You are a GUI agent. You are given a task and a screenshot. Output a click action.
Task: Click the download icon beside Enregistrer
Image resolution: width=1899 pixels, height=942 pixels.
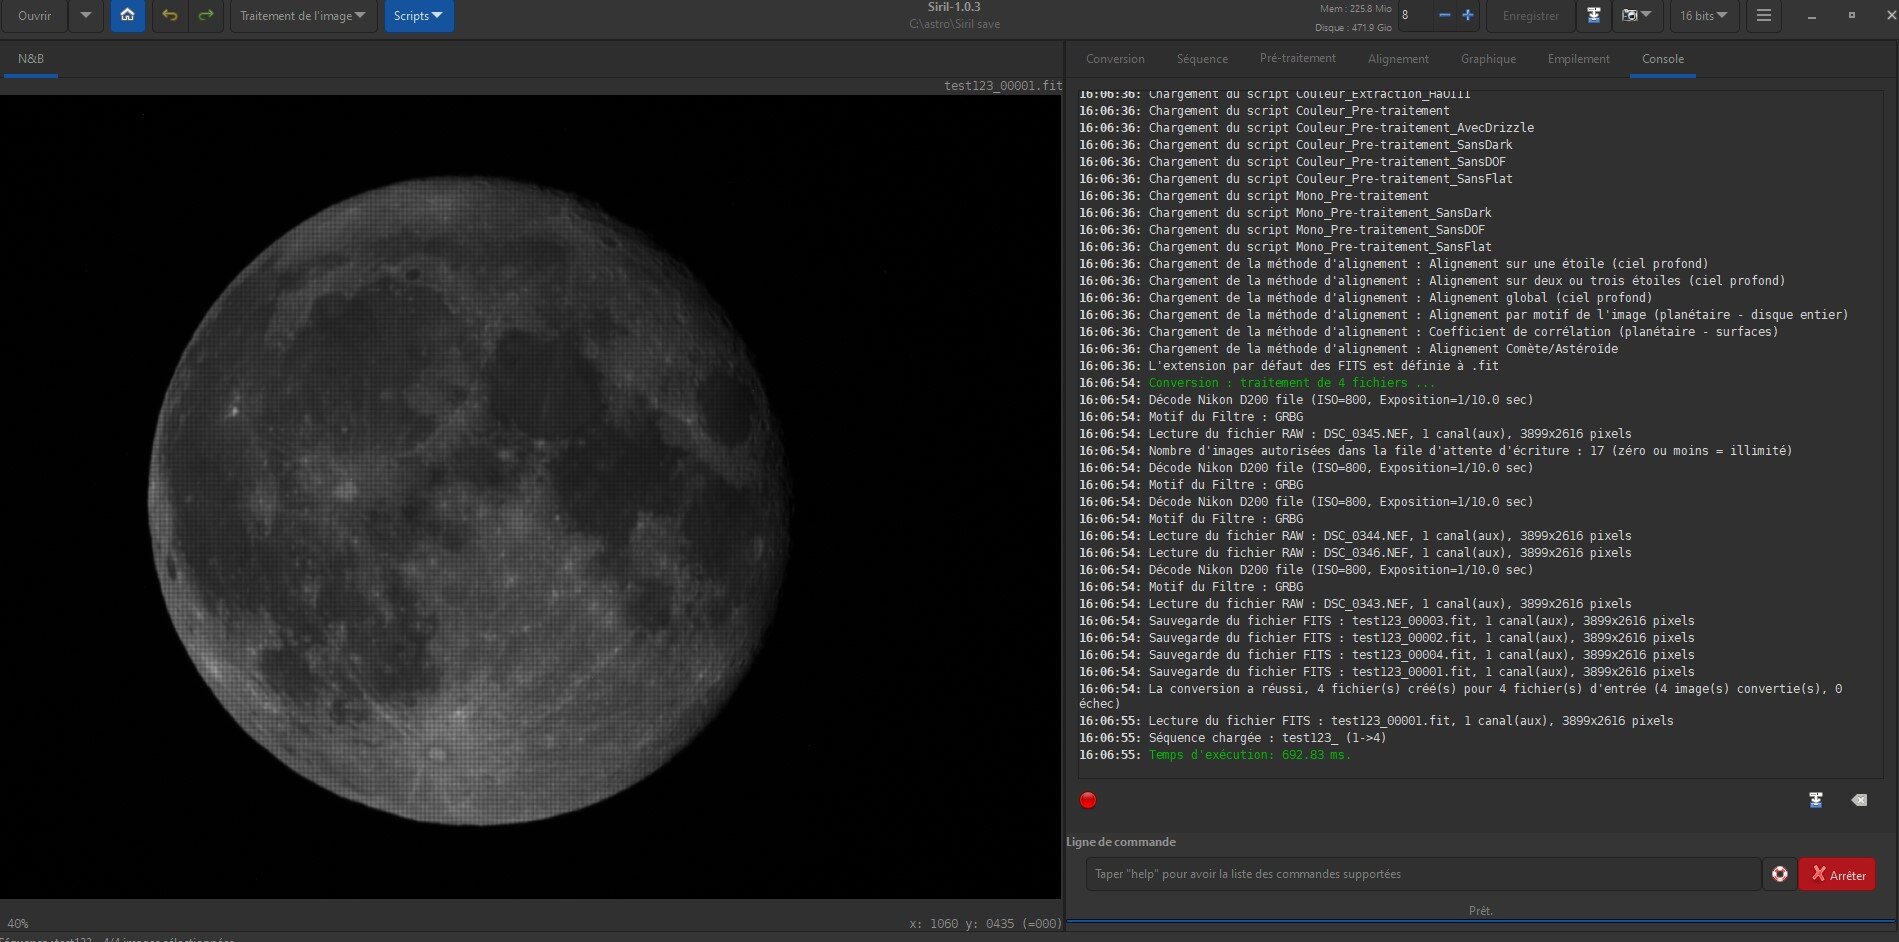pyautogui.click(x=1594, y=16)
